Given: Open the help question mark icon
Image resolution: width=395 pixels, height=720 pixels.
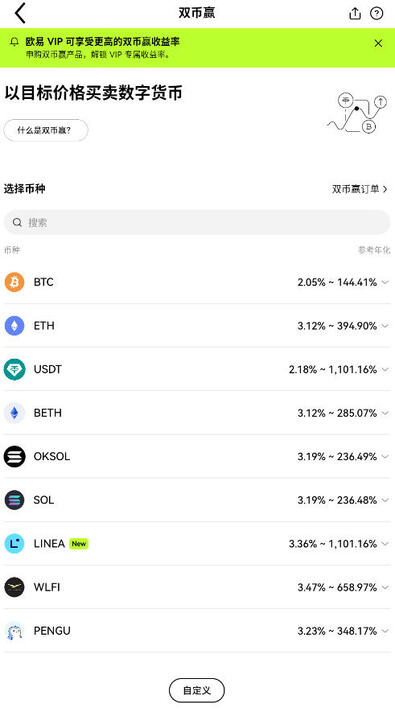Looking at the screenshot, I should pyautogui.click(x=377, y=13).
